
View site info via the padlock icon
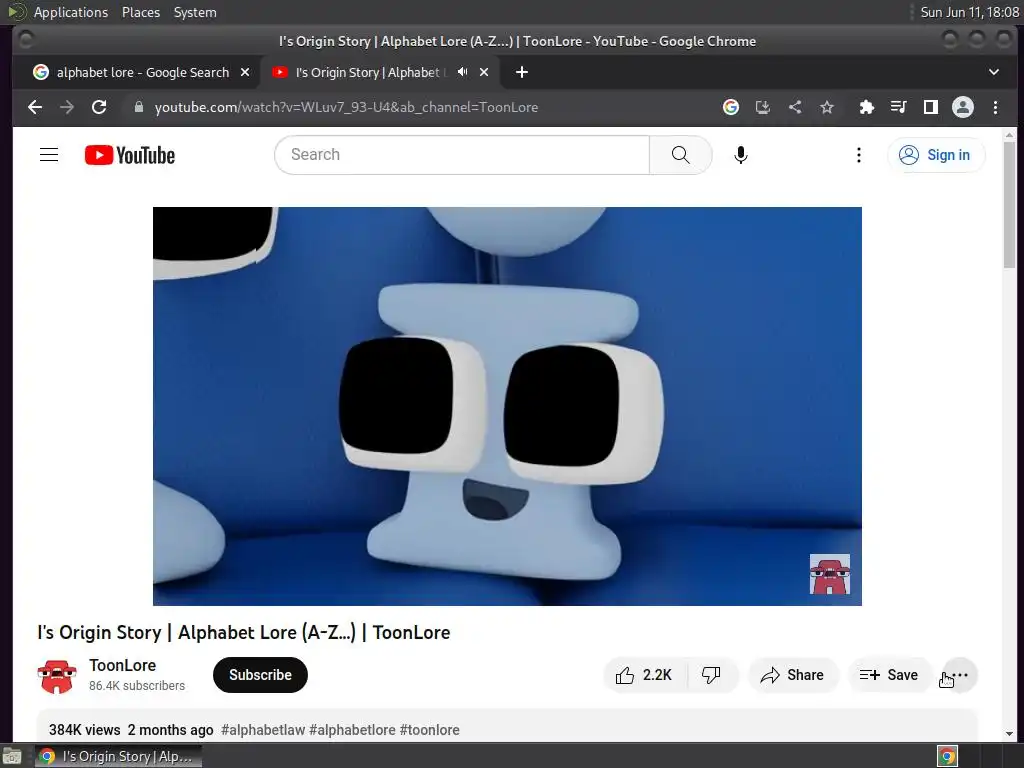pyautogui.click(x=138, y=107)
